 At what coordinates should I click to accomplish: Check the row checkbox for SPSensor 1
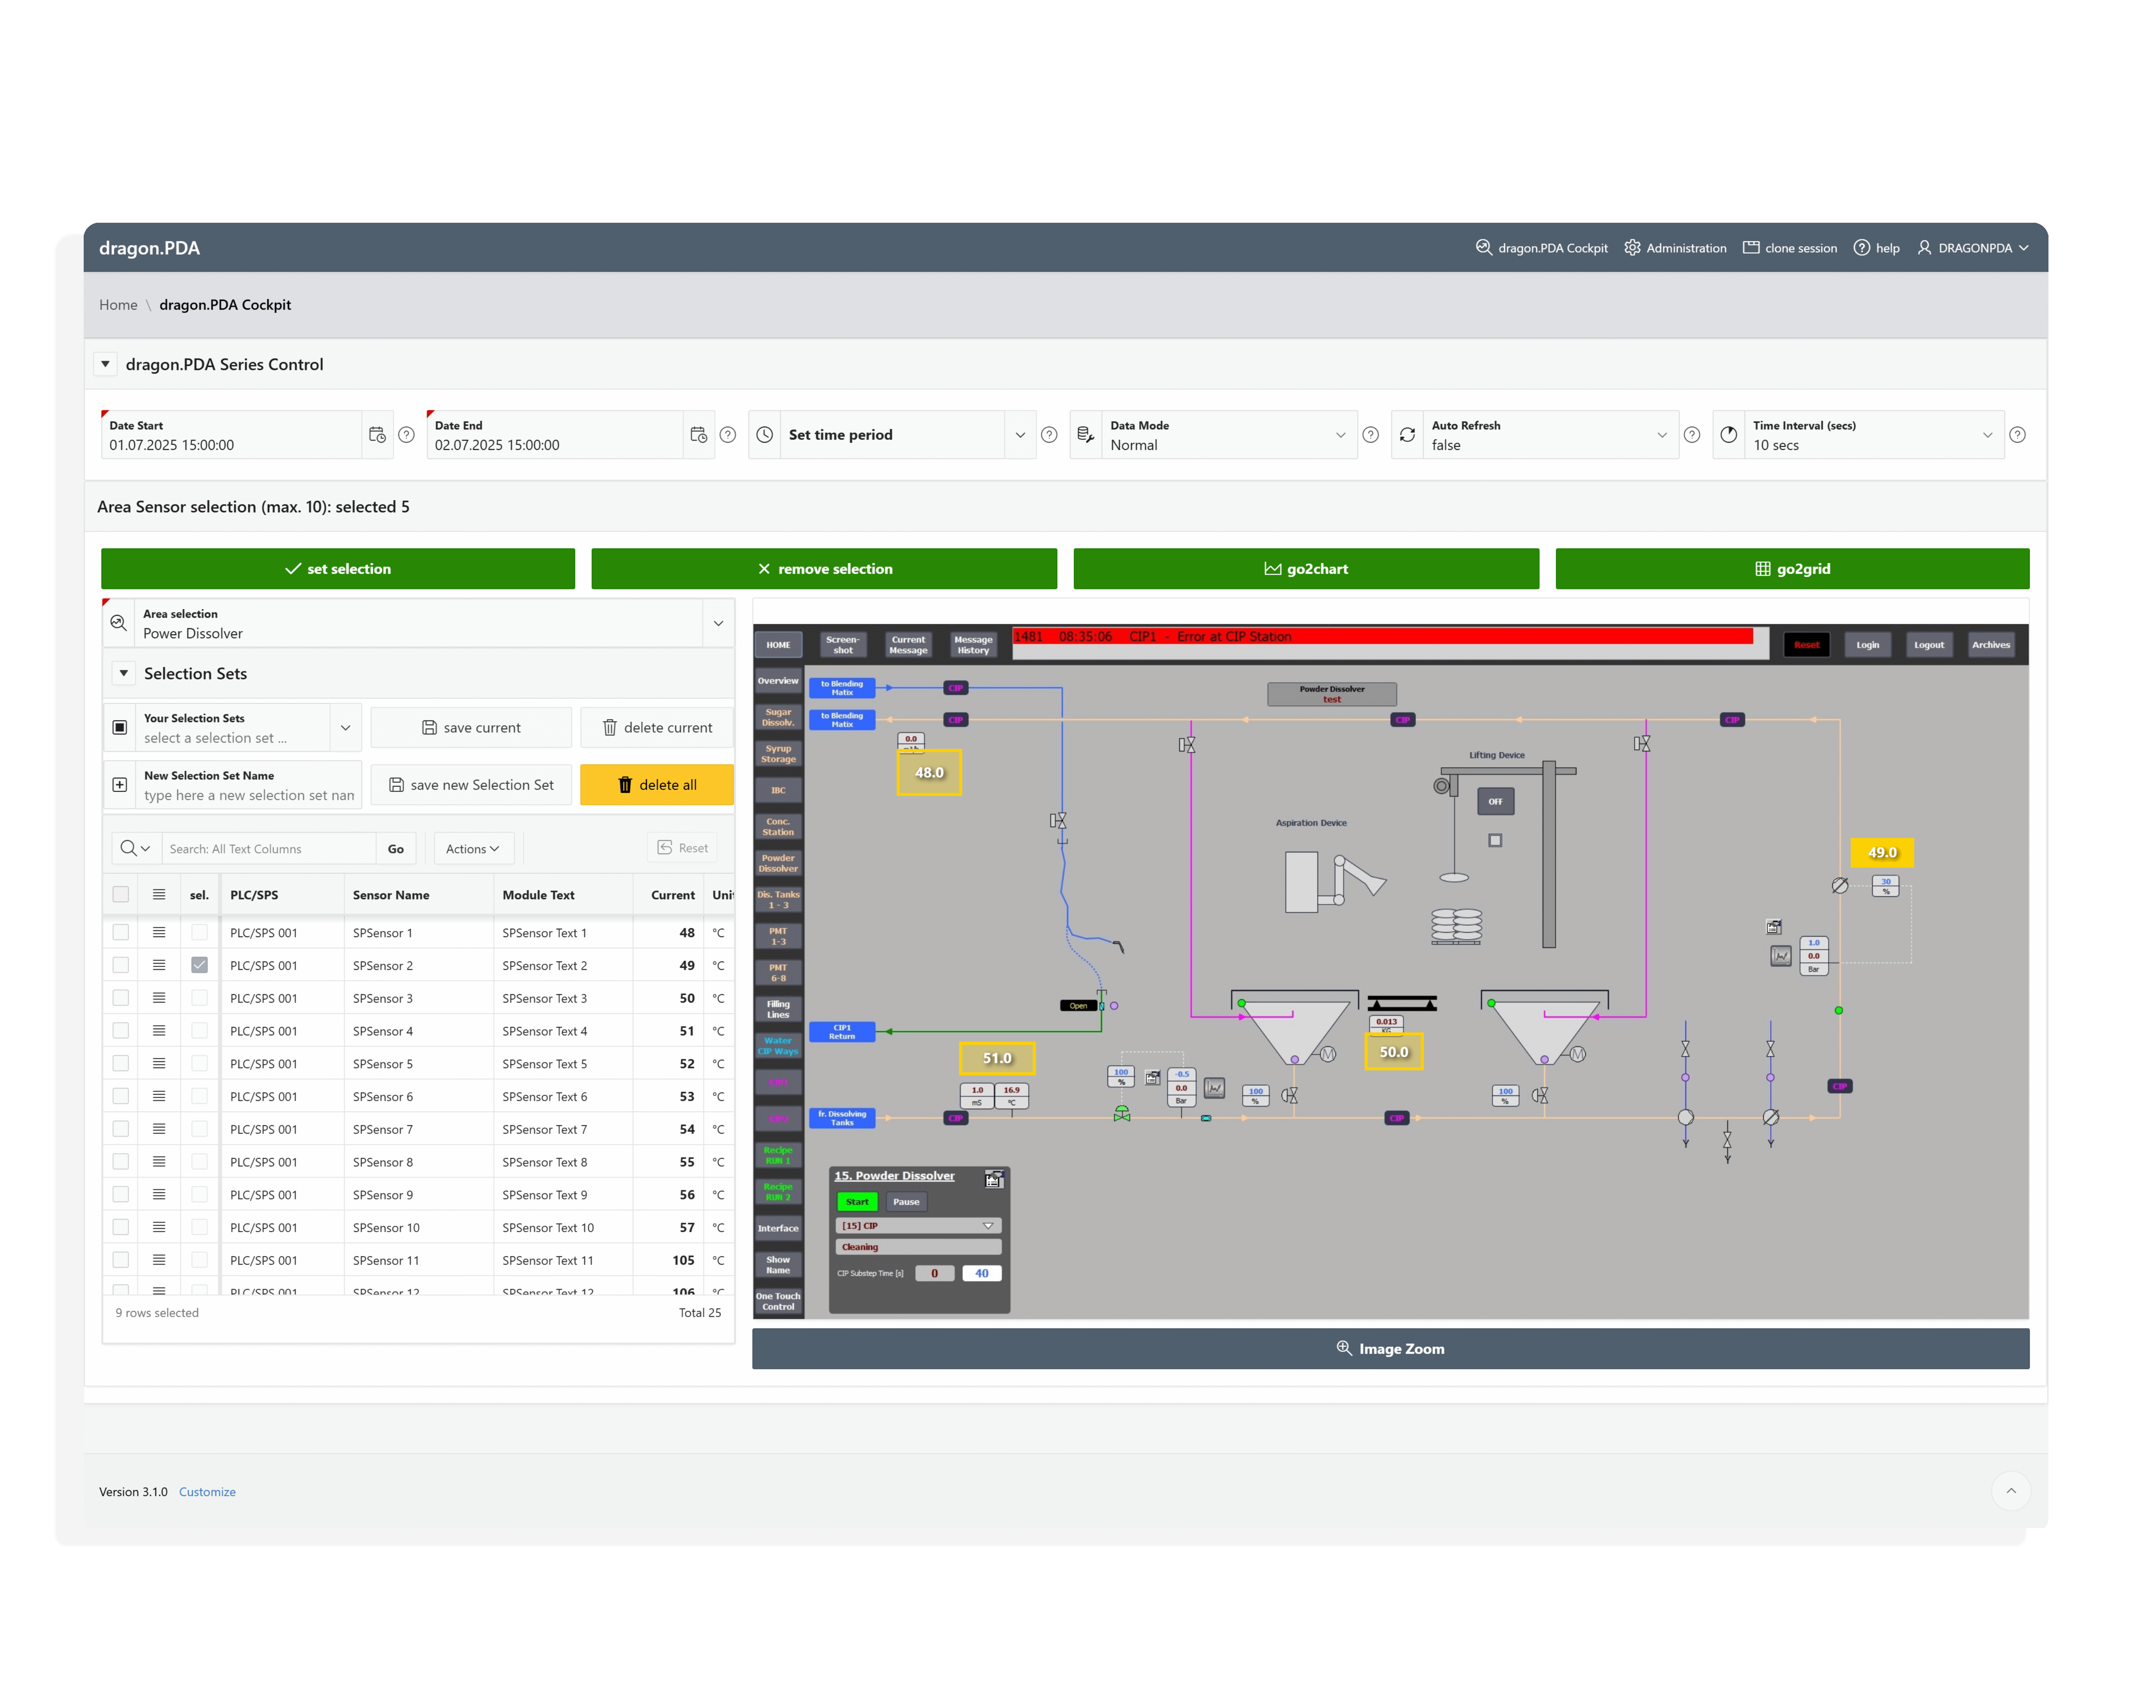click(121, 932)
